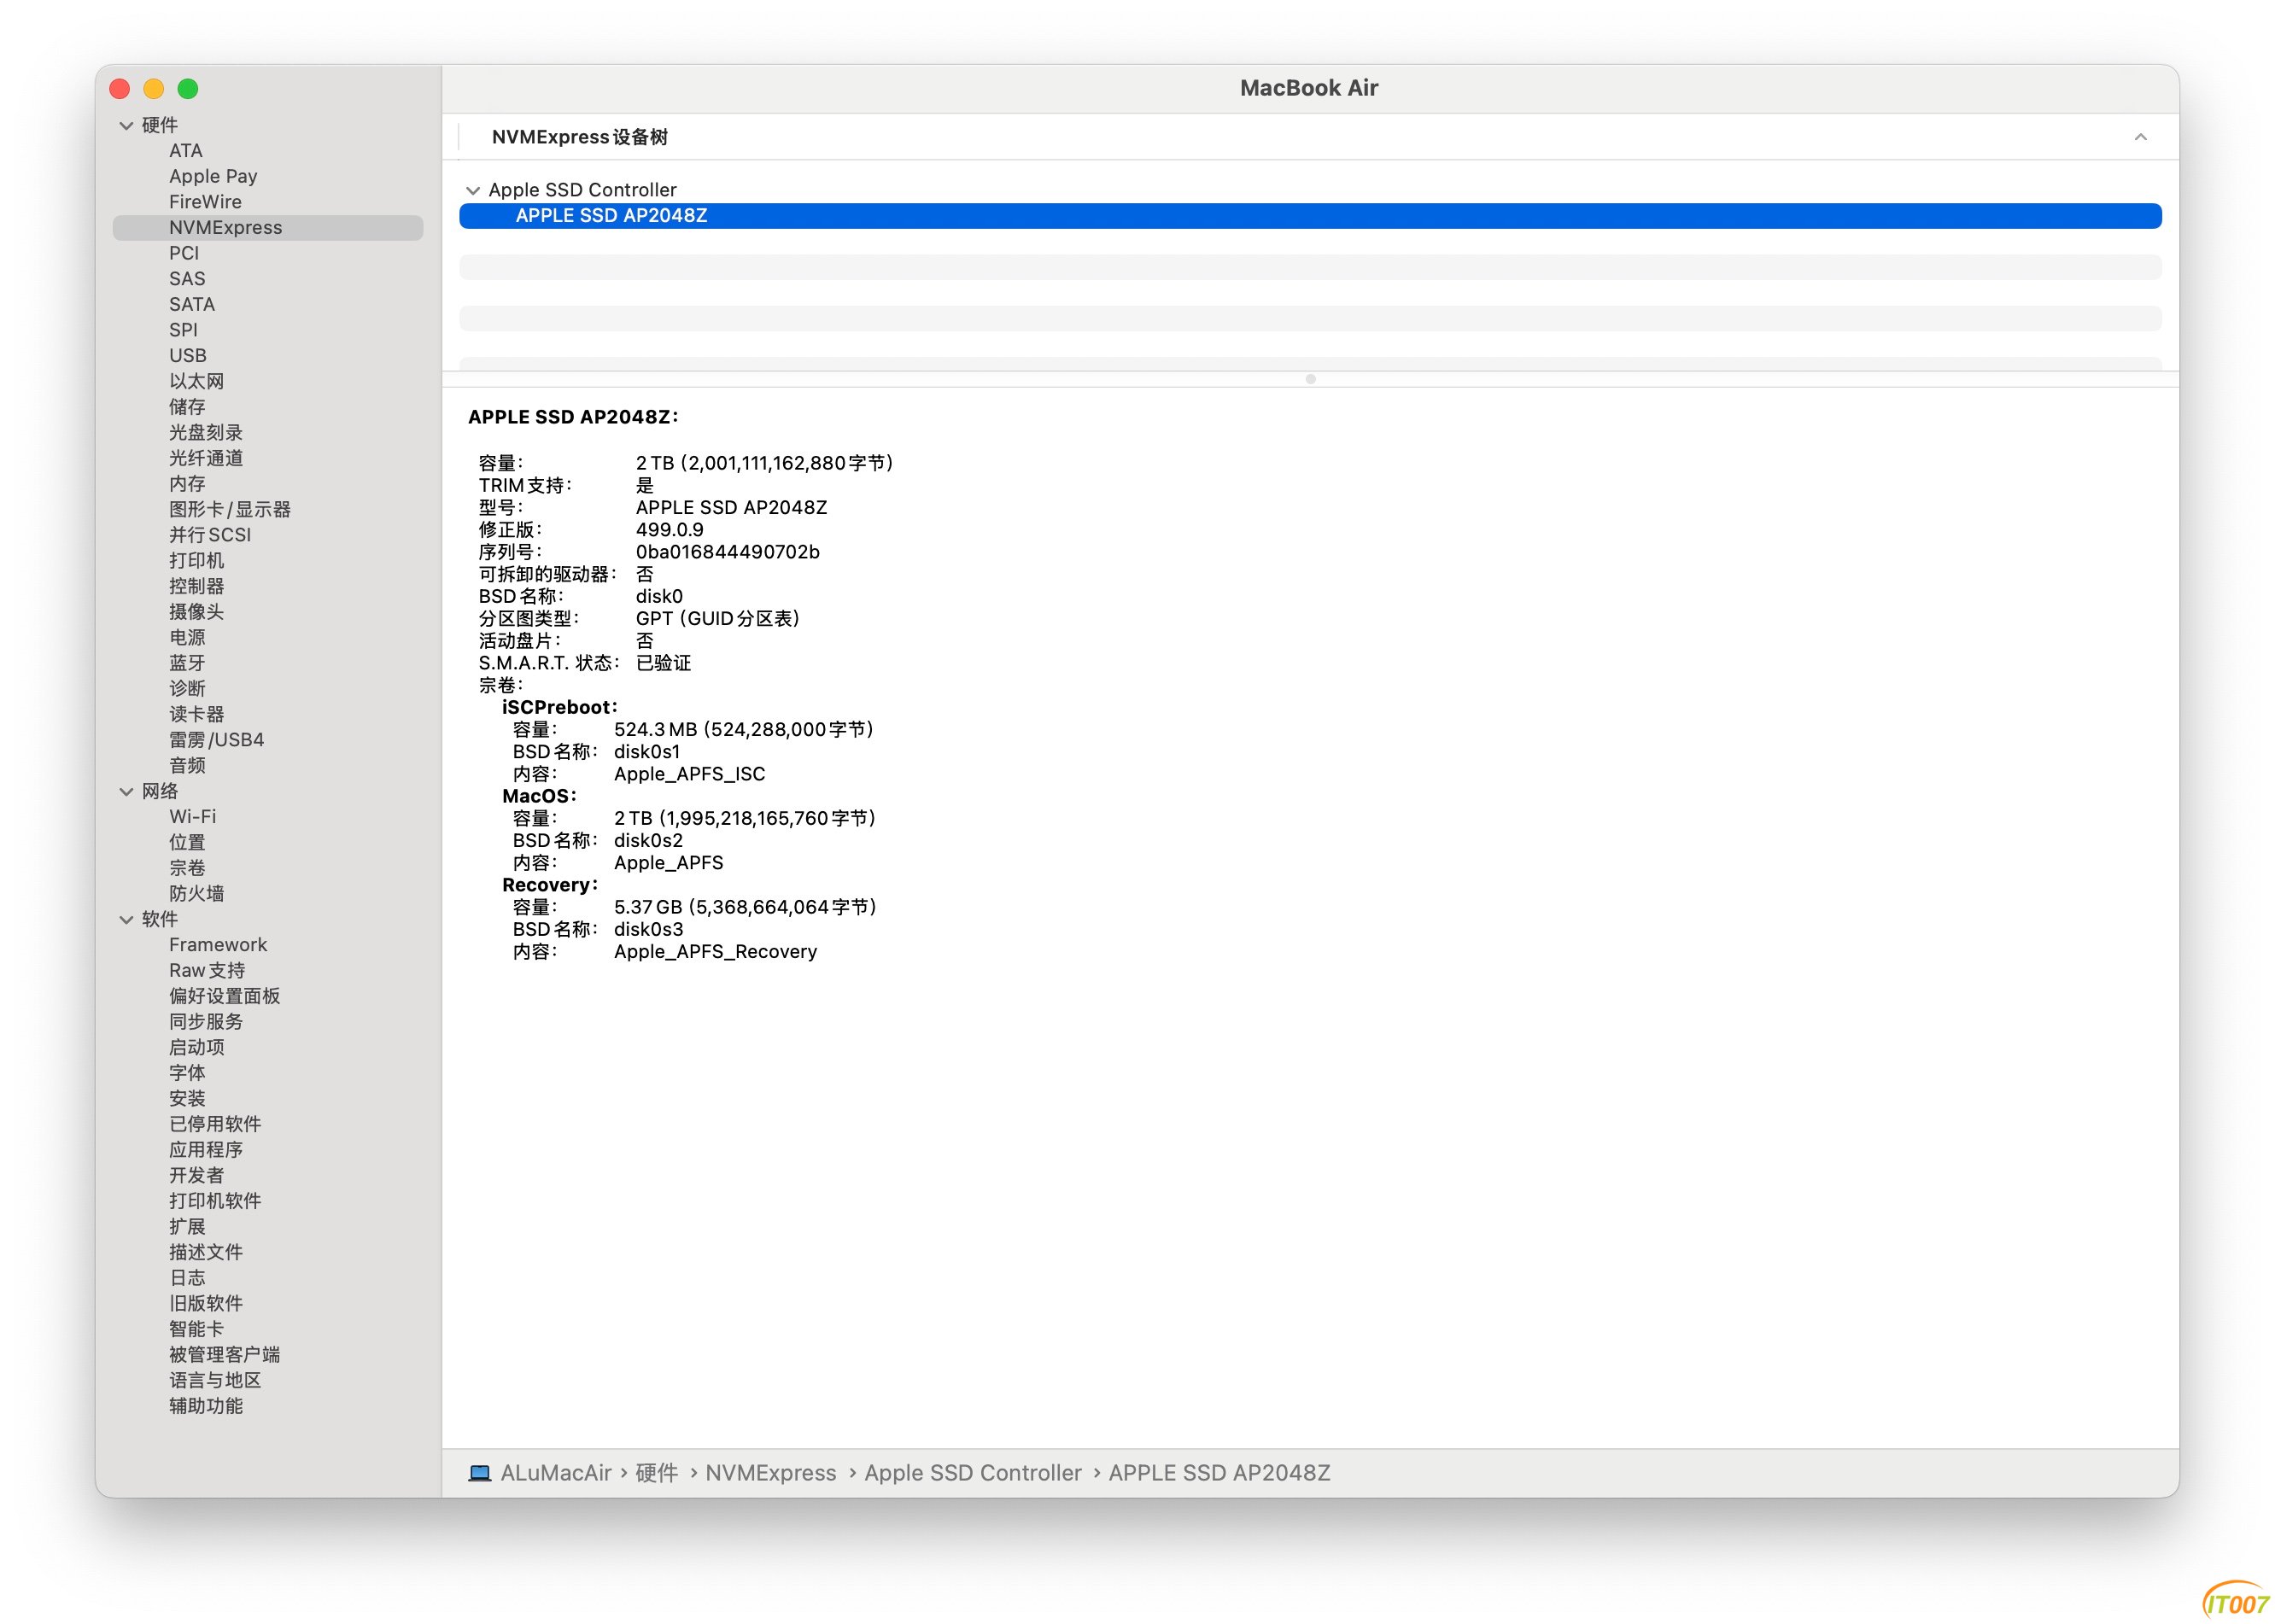Open FireWire hardware category

point(205,202)
